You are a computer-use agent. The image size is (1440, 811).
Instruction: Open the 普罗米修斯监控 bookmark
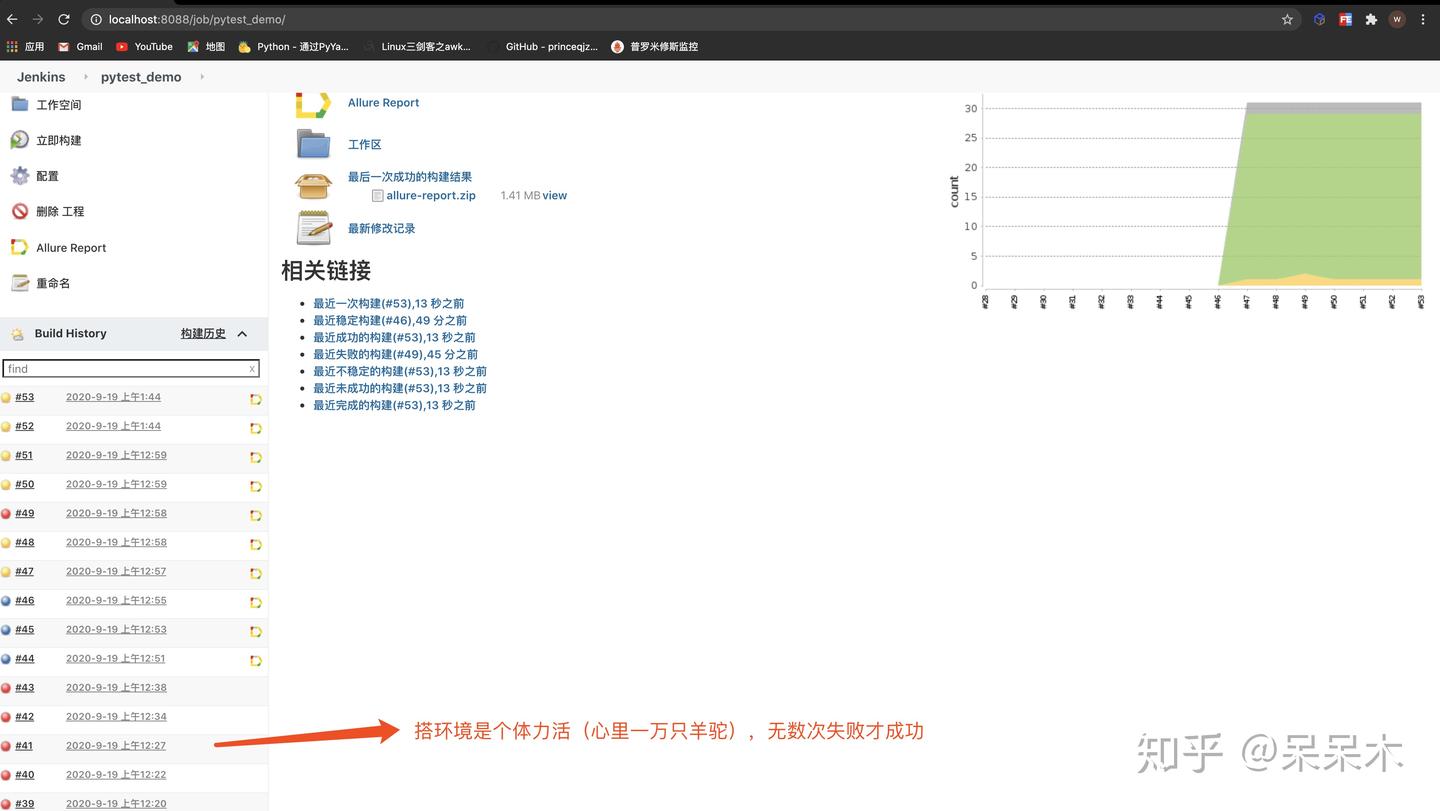(655, 47)
